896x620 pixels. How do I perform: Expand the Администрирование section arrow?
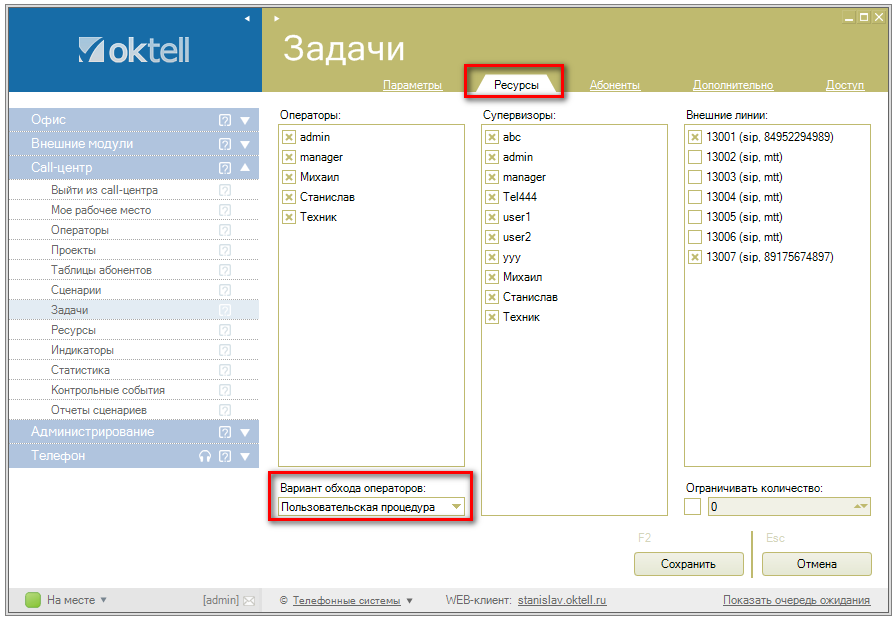[x=245, y=432]
